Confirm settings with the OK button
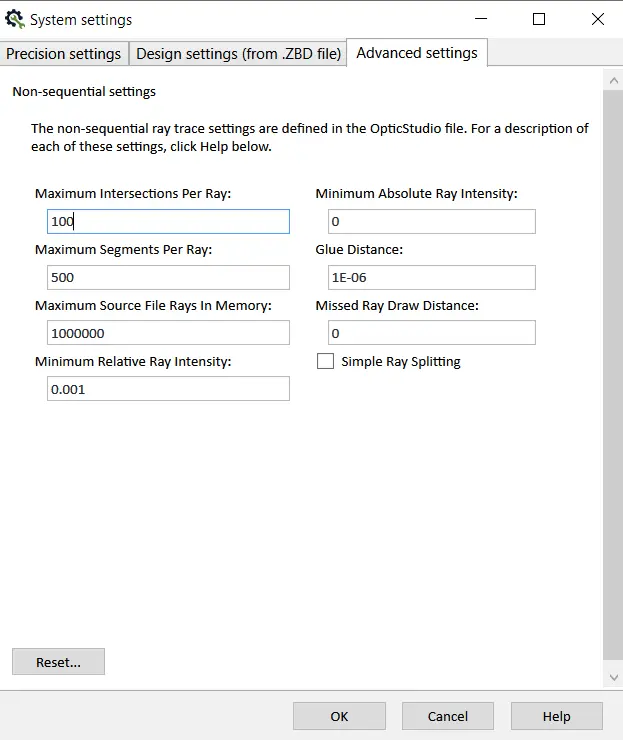The width and height of the screenshot is (623, 740). (x=339, y=716)
